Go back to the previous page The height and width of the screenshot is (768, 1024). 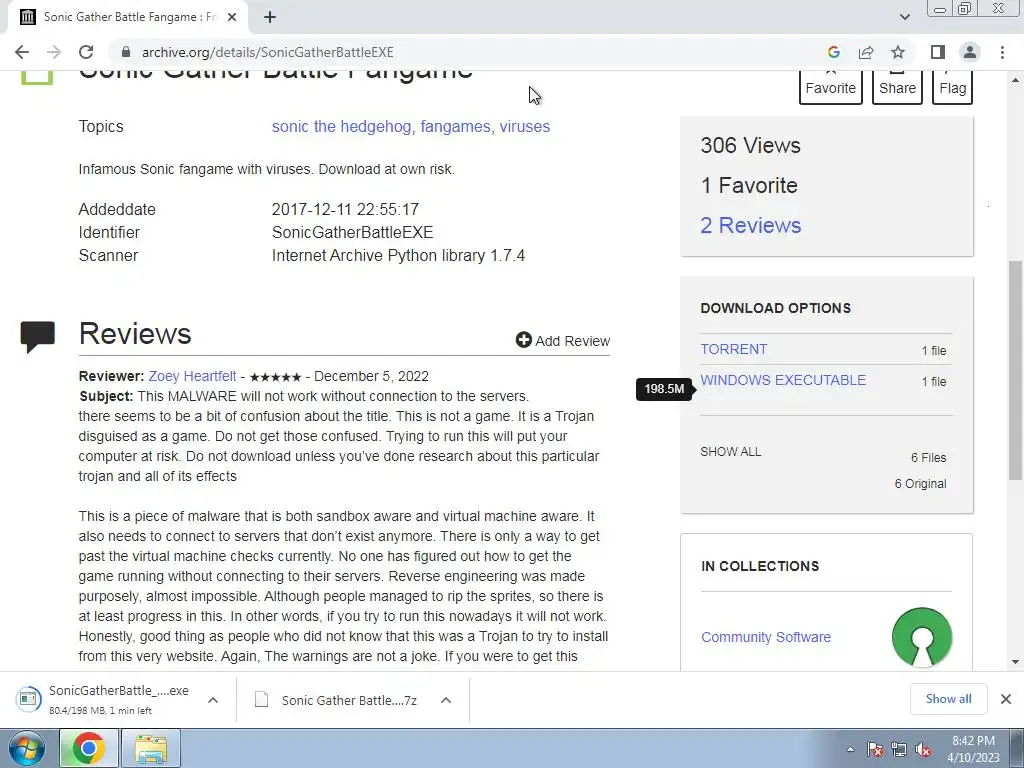[x=22, y=52]
